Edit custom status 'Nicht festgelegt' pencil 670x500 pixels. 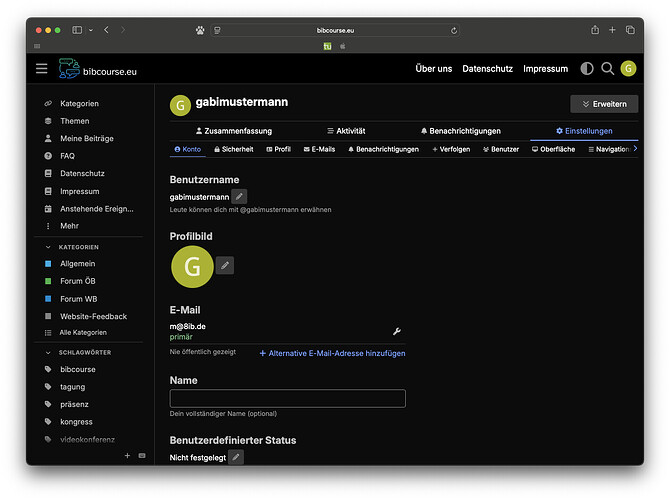[x=236, y=457]
